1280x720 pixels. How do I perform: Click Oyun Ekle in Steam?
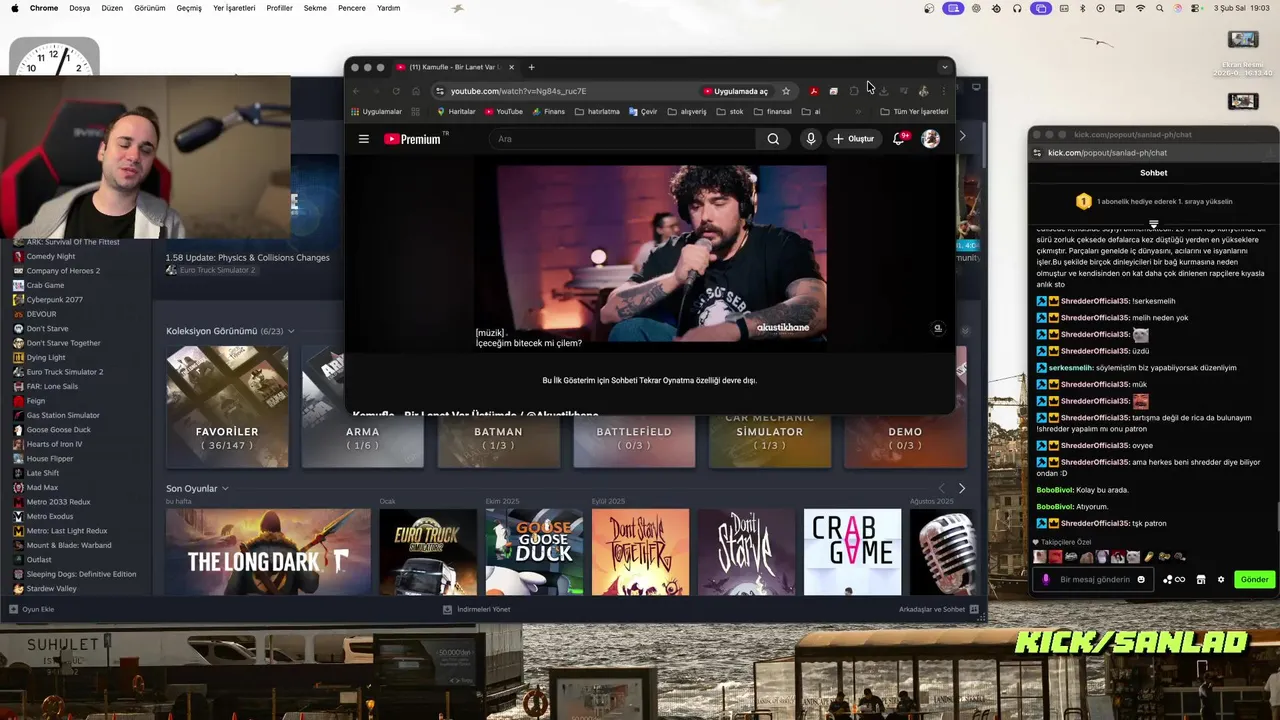pos(32,609)
